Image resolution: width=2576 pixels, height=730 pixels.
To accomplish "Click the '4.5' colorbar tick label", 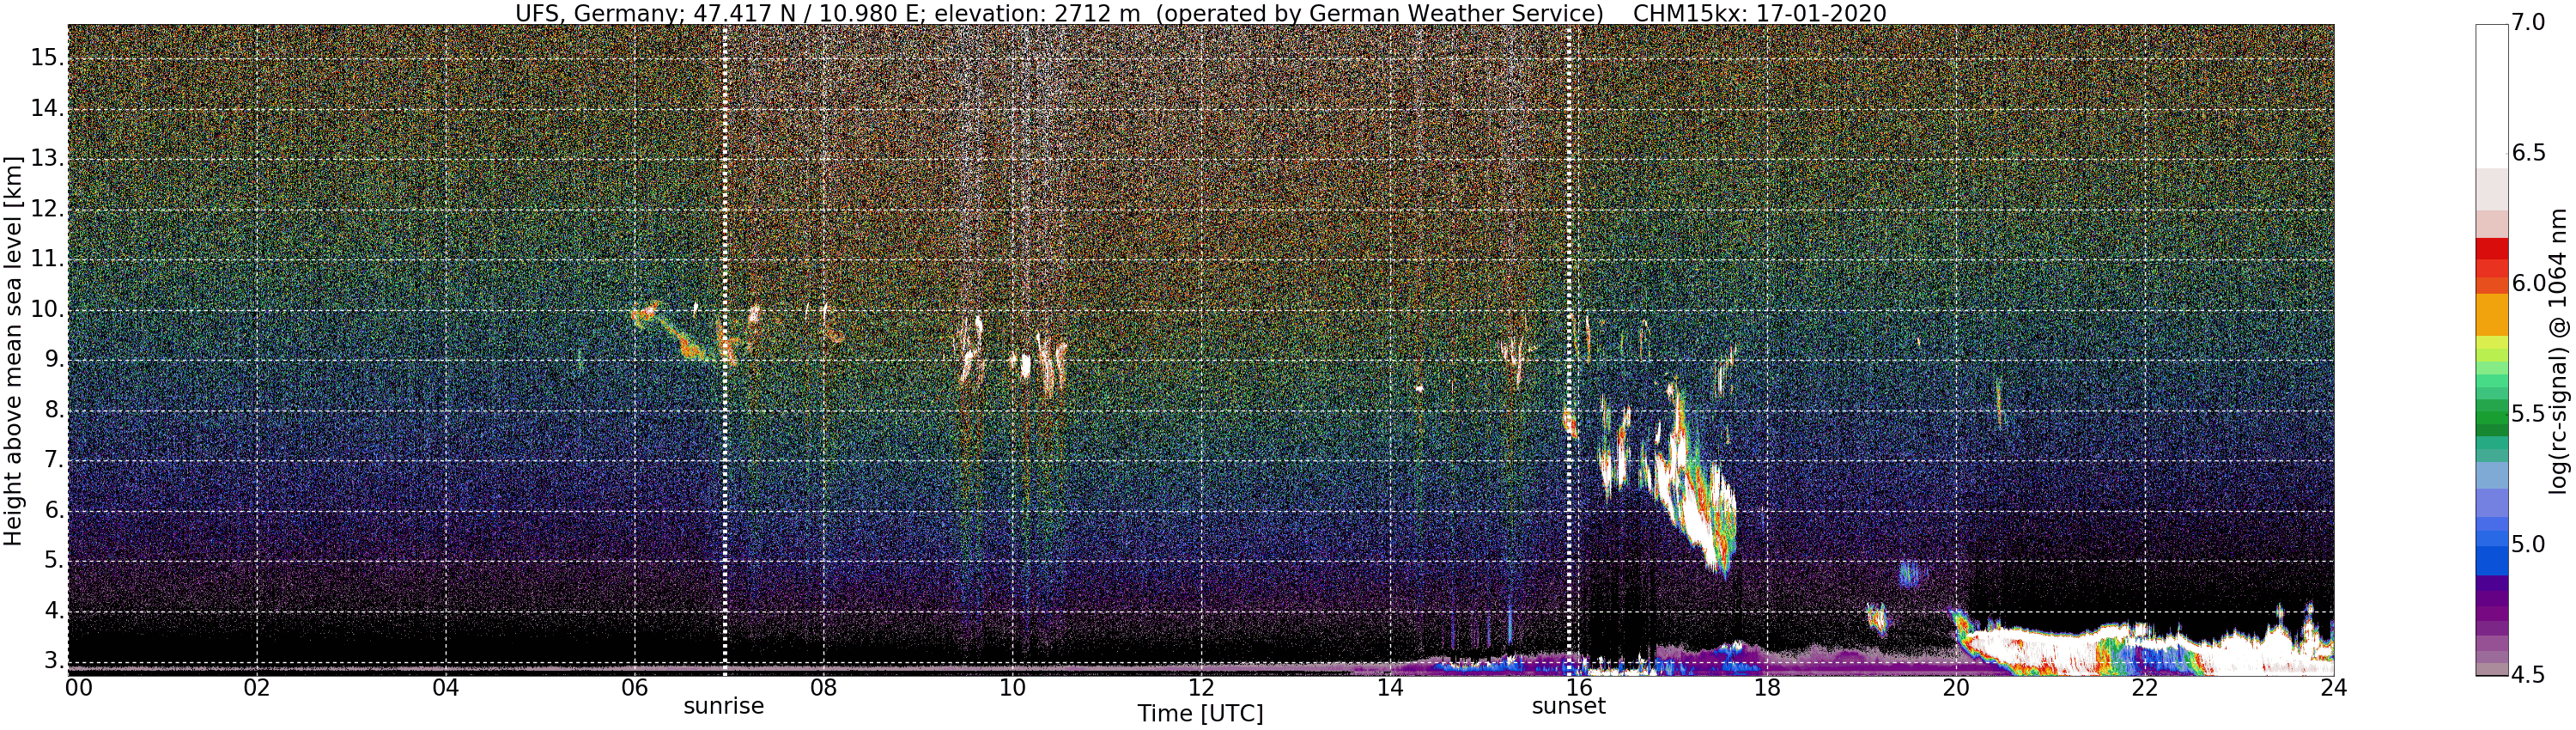I will (2529, 674).
